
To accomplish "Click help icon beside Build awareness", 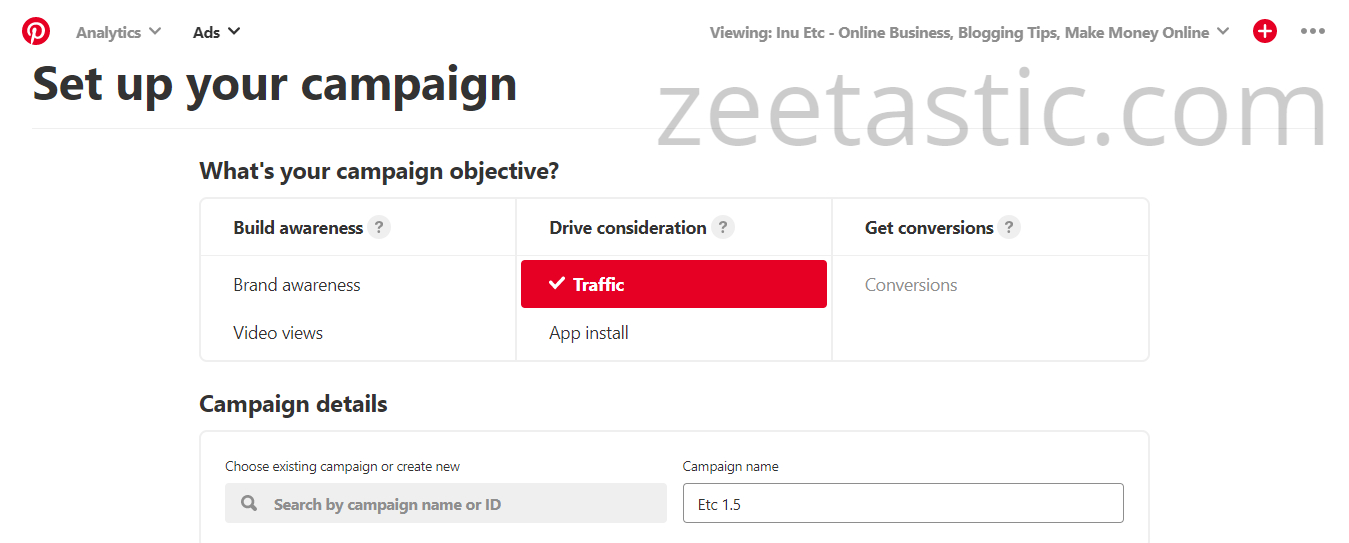I will click(x=378, y=228).
